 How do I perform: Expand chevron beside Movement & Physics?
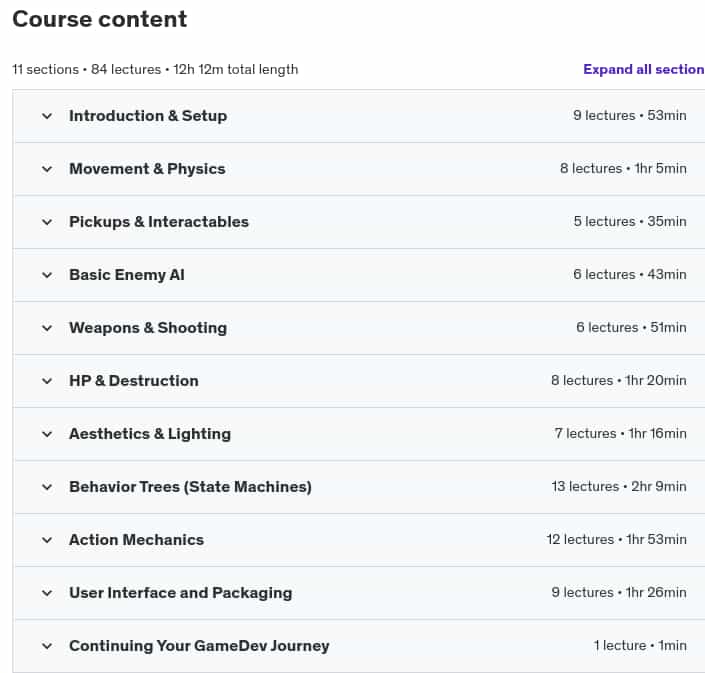47,169
